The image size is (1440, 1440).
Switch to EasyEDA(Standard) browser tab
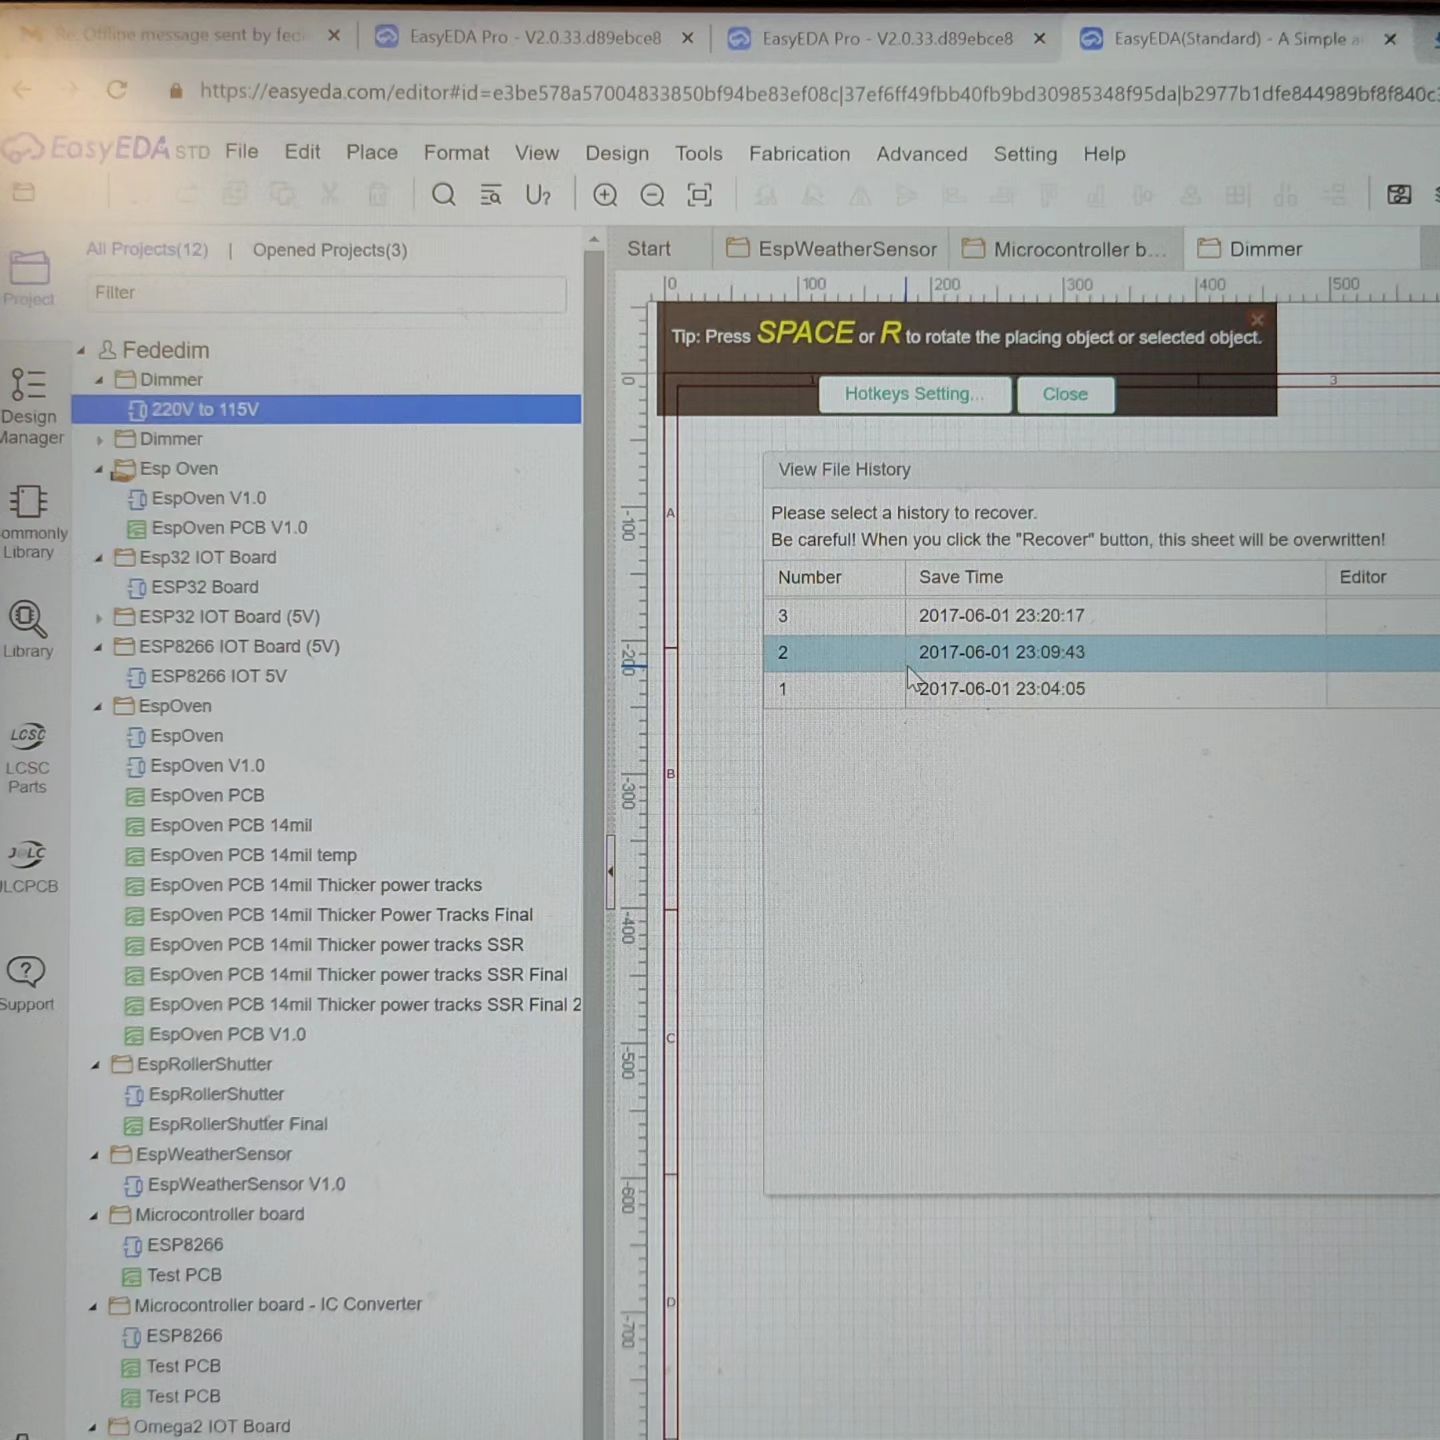(x=1238, y=39)
